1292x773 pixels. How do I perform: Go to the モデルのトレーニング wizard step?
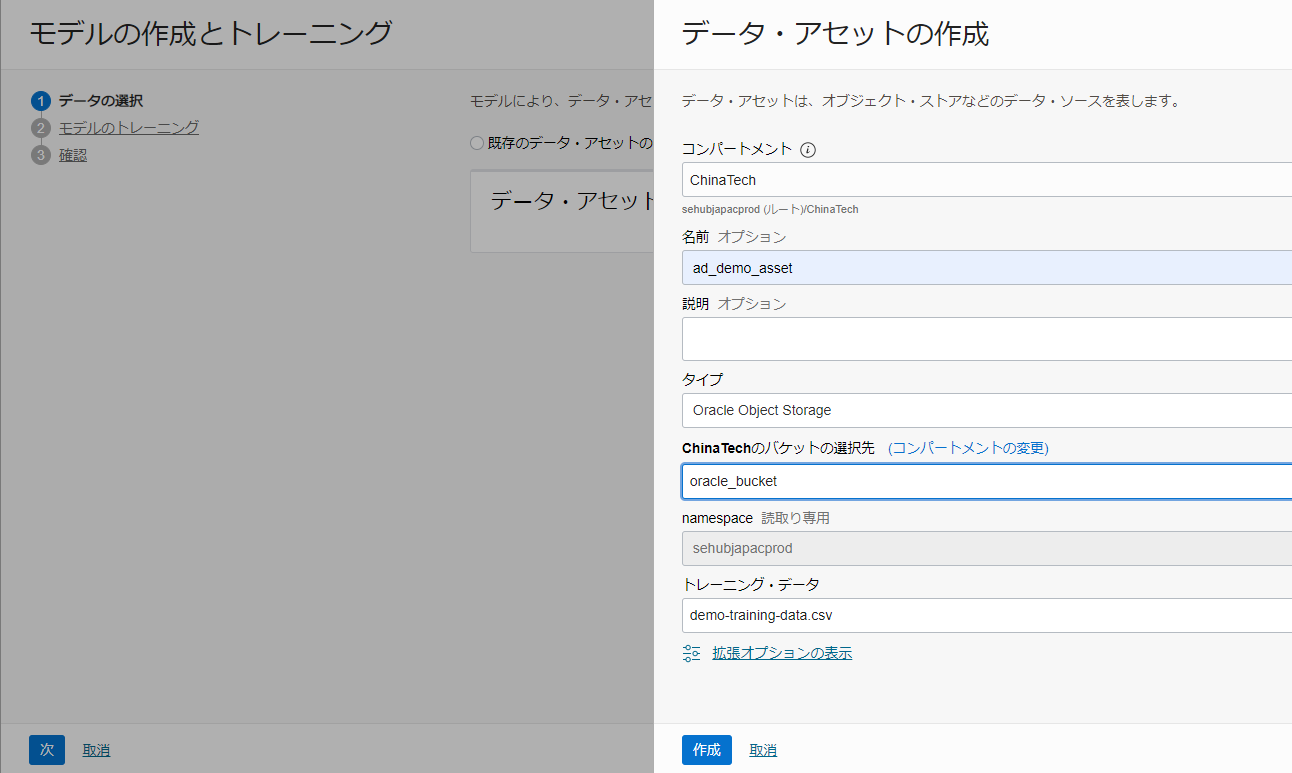click(x=128, y=128)
